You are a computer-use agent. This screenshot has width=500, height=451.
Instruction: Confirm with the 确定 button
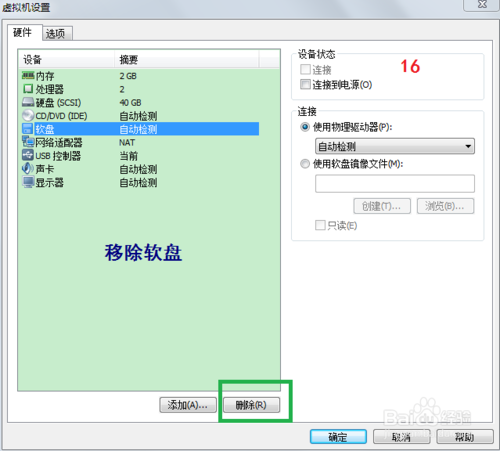(338, 436)
